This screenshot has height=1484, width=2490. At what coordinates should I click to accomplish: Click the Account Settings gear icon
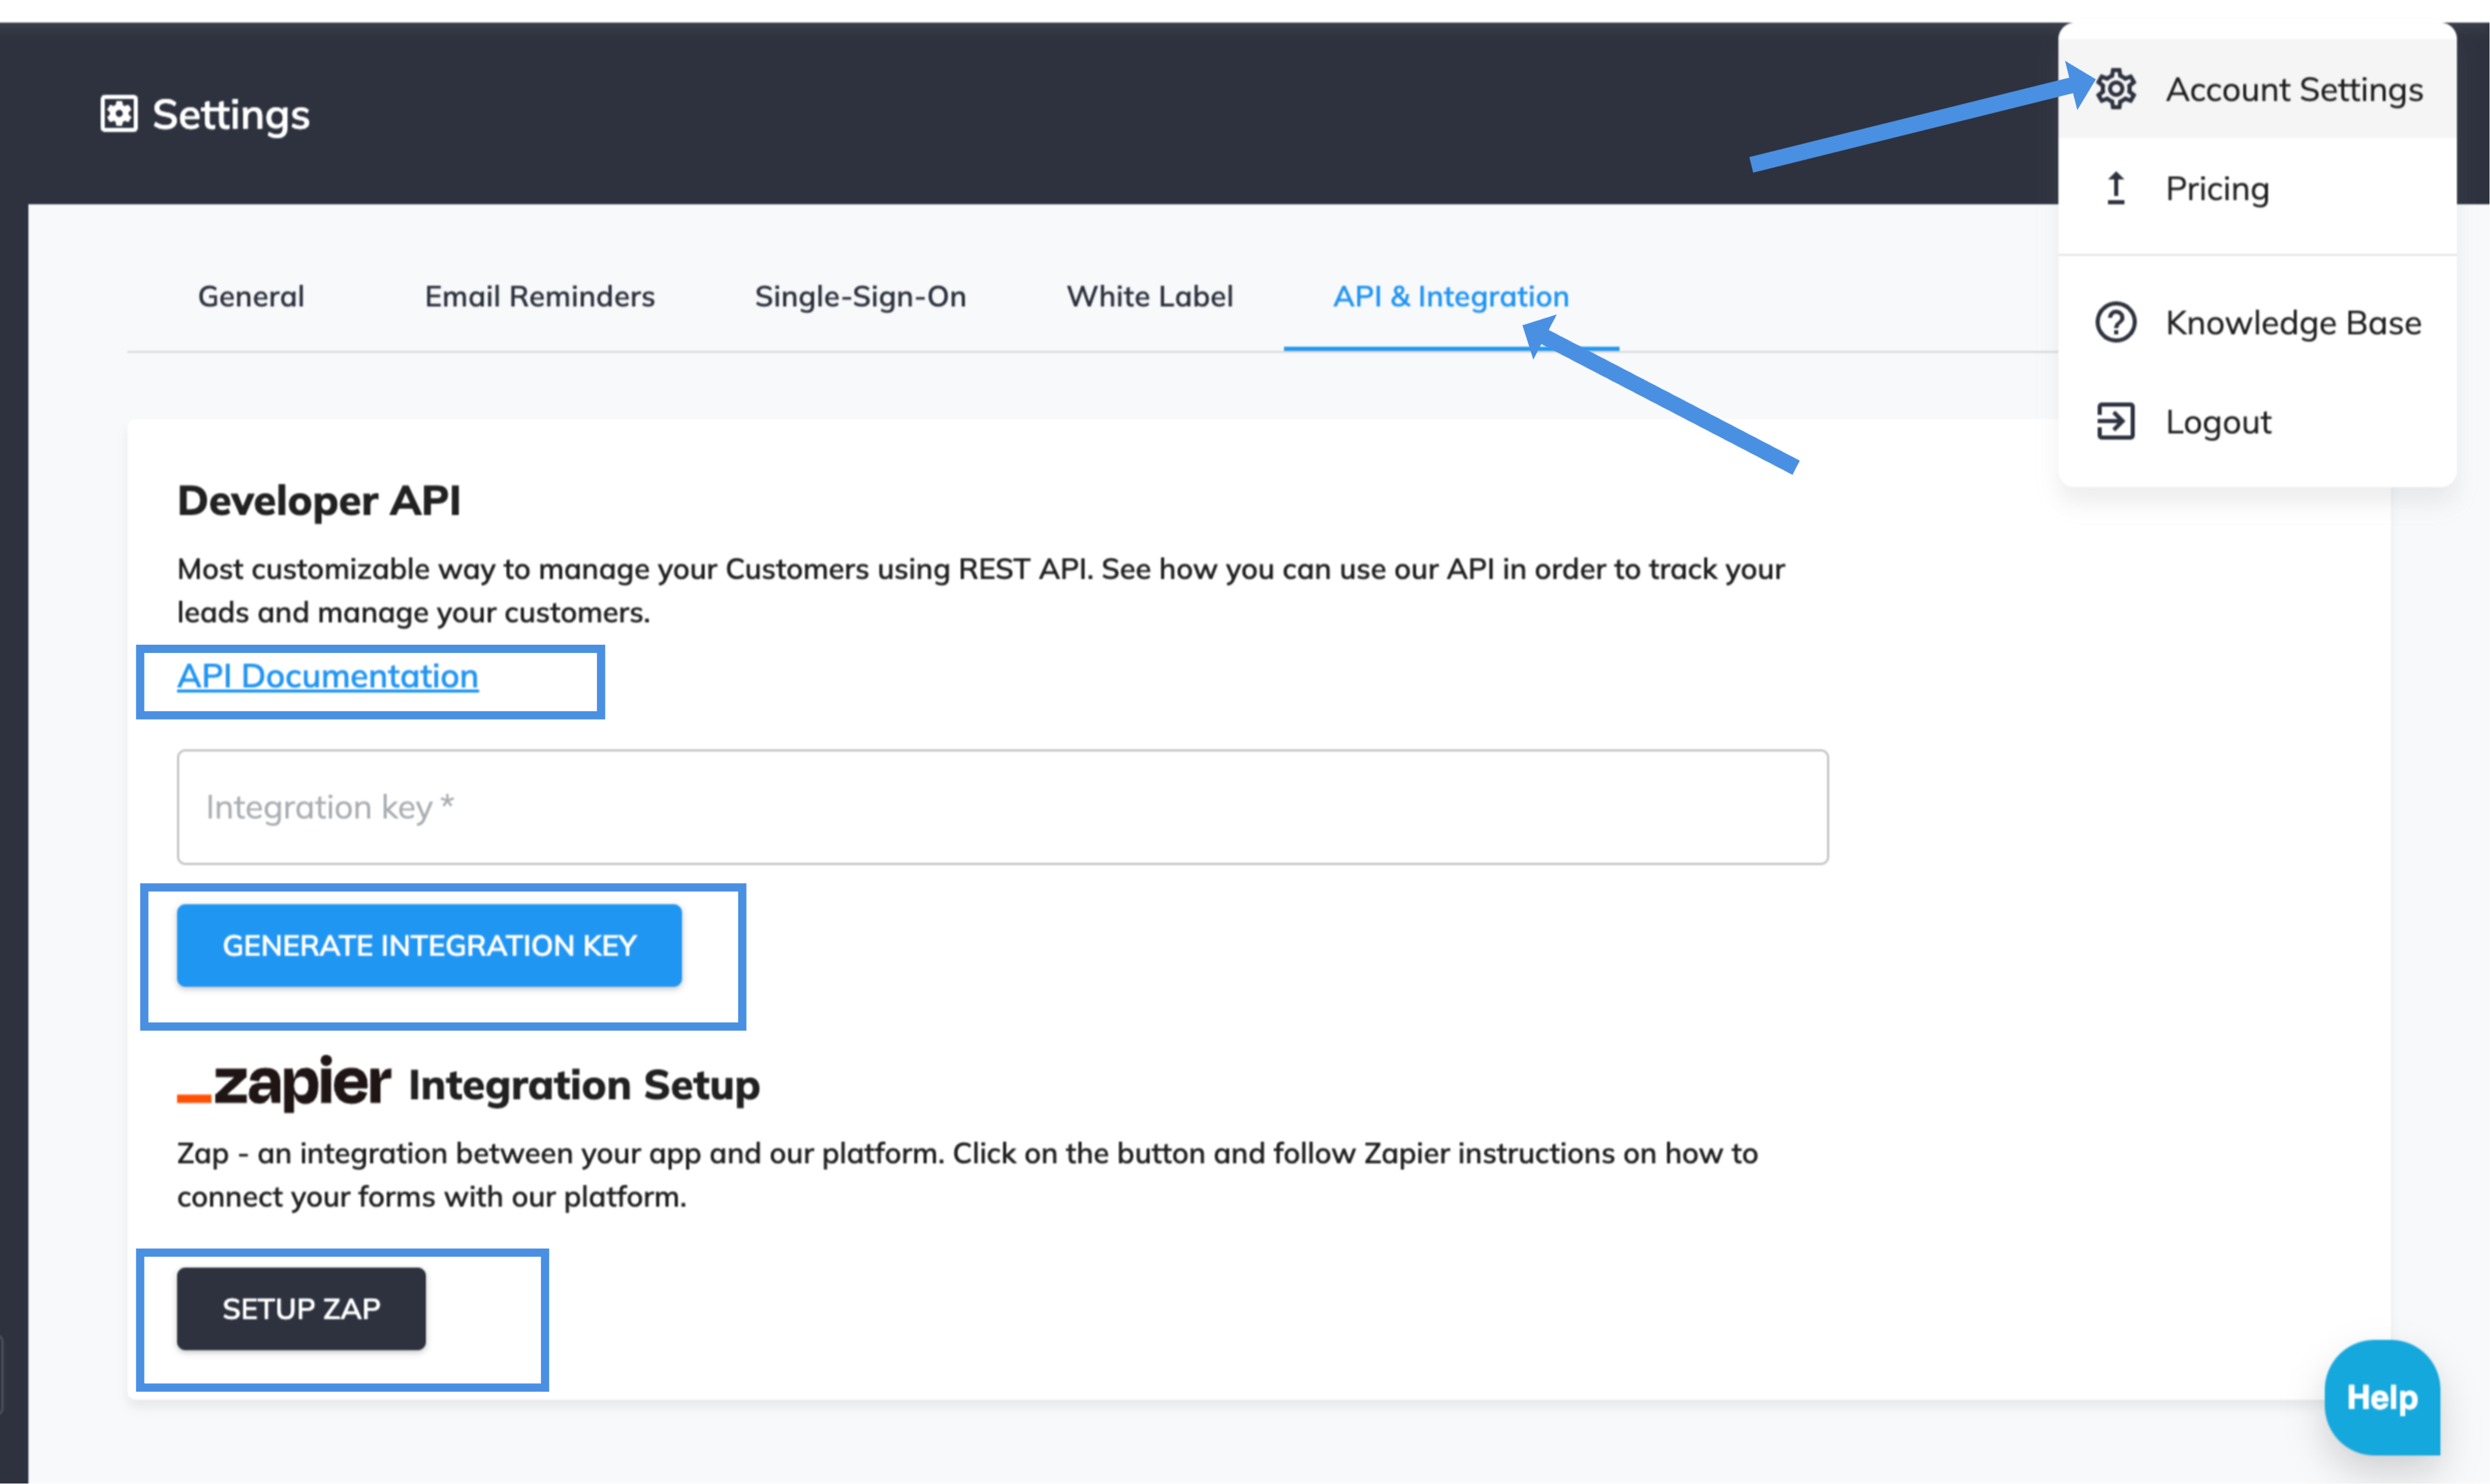tap(2115, 89)
